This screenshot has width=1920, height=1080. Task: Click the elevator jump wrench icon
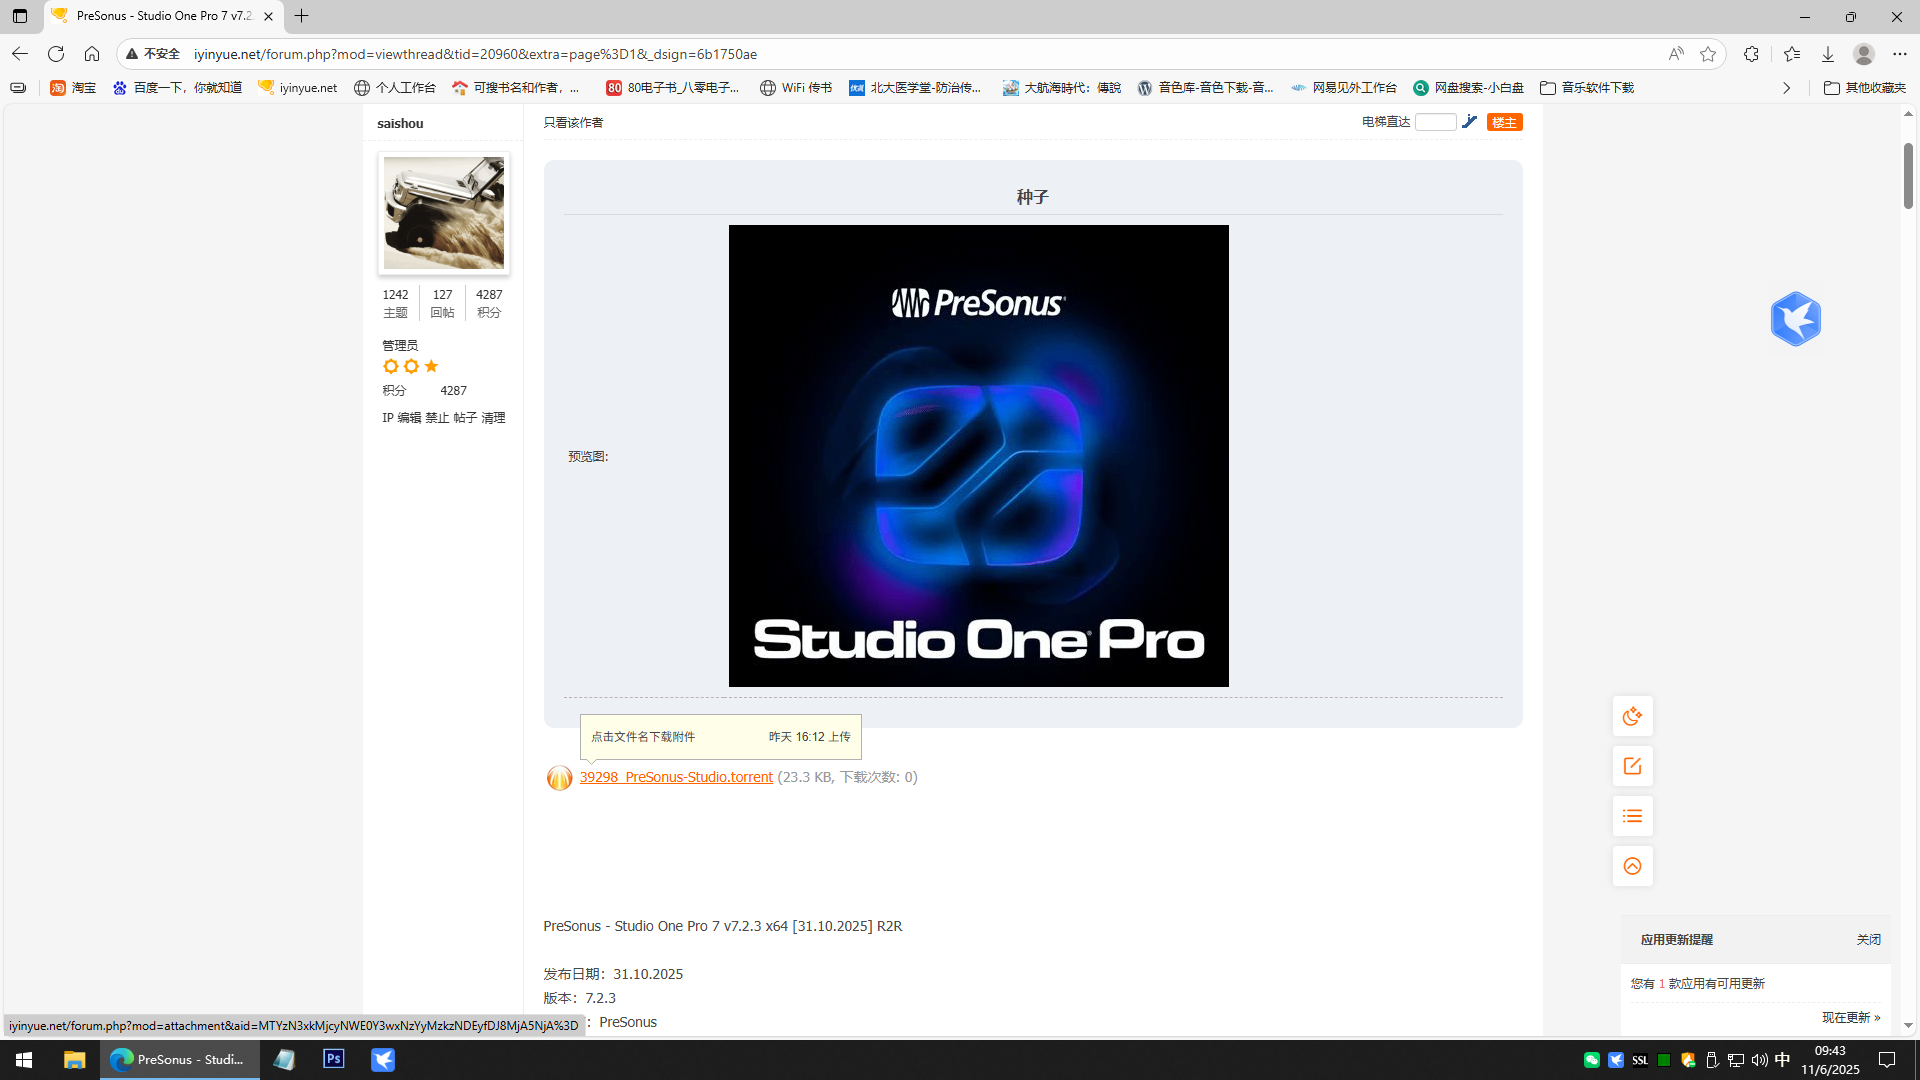tap(1469, 122)
